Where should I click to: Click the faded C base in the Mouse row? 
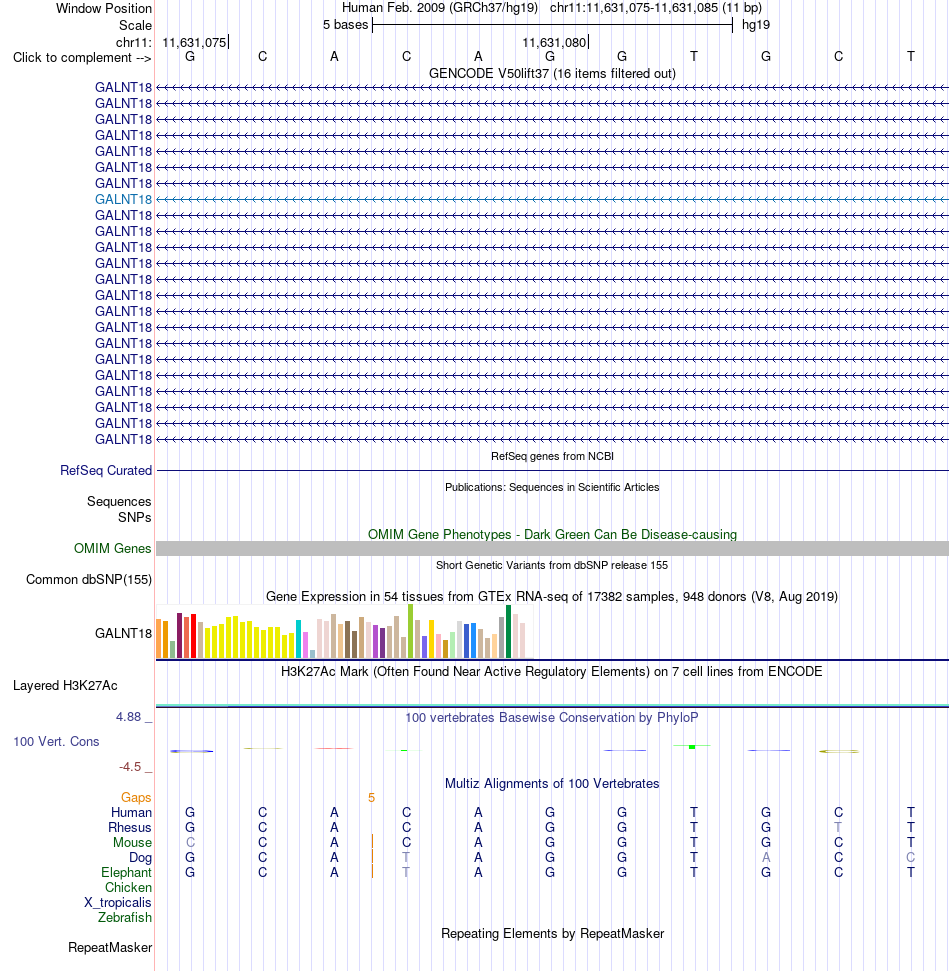point(190,843)
